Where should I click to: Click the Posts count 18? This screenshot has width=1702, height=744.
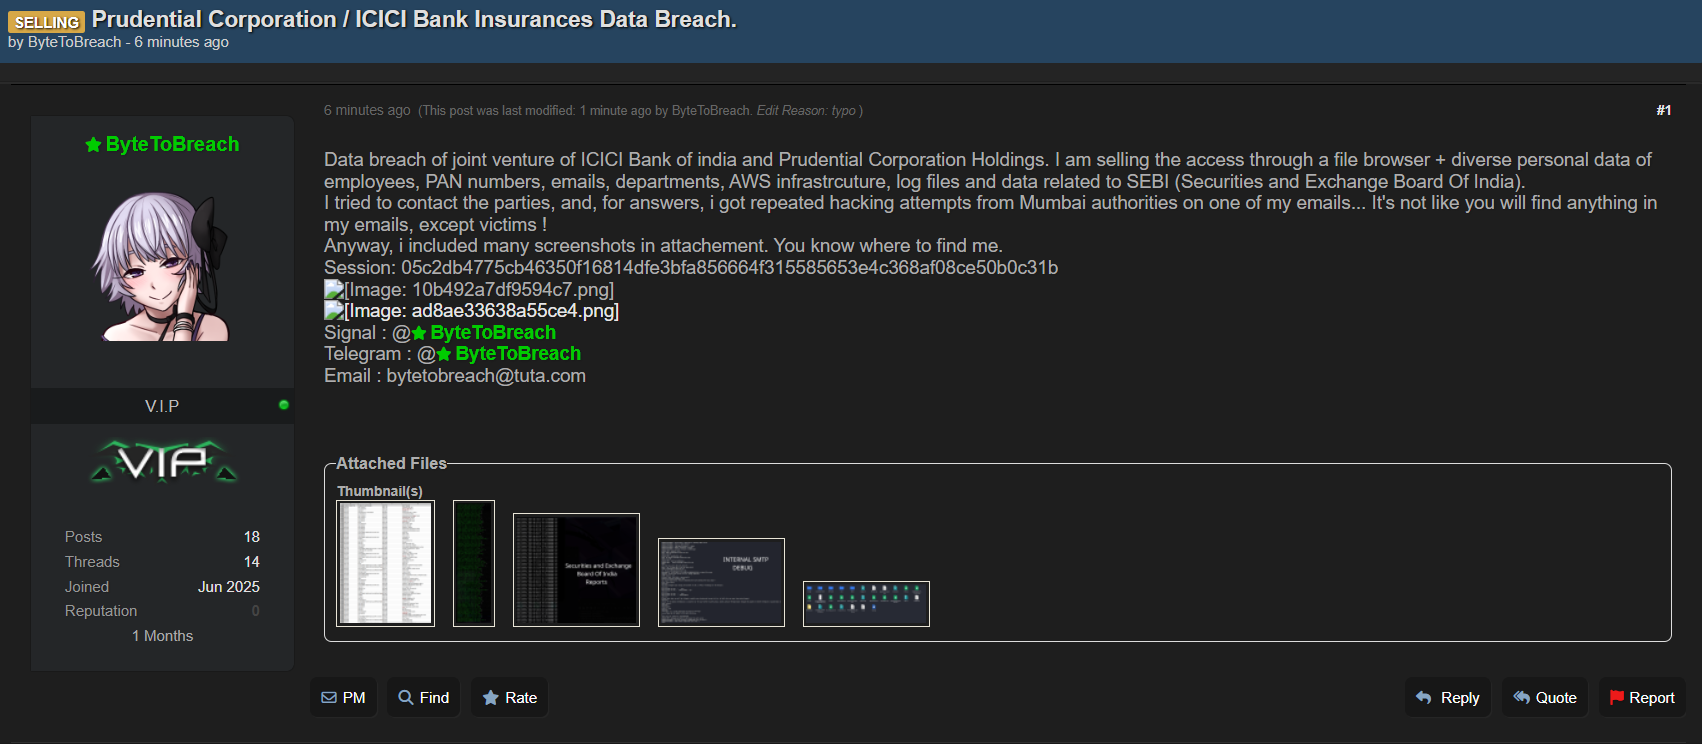pyautogui.click(x=252, y=537)
